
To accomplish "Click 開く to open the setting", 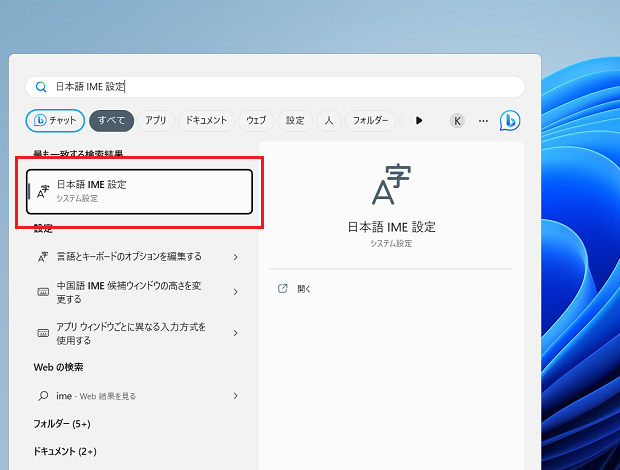I will pyautogui.click(x=304, y=289).
